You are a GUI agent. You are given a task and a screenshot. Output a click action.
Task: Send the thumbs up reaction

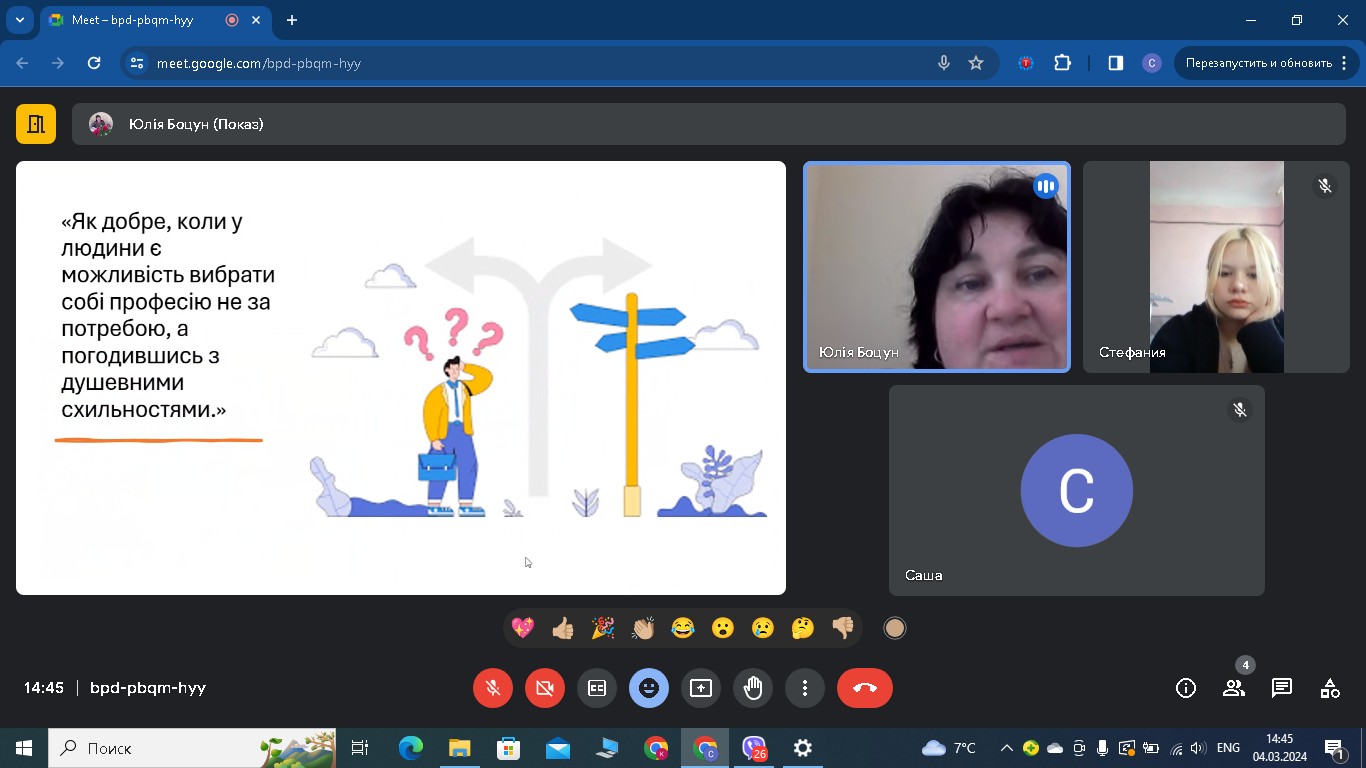[563, 628]
